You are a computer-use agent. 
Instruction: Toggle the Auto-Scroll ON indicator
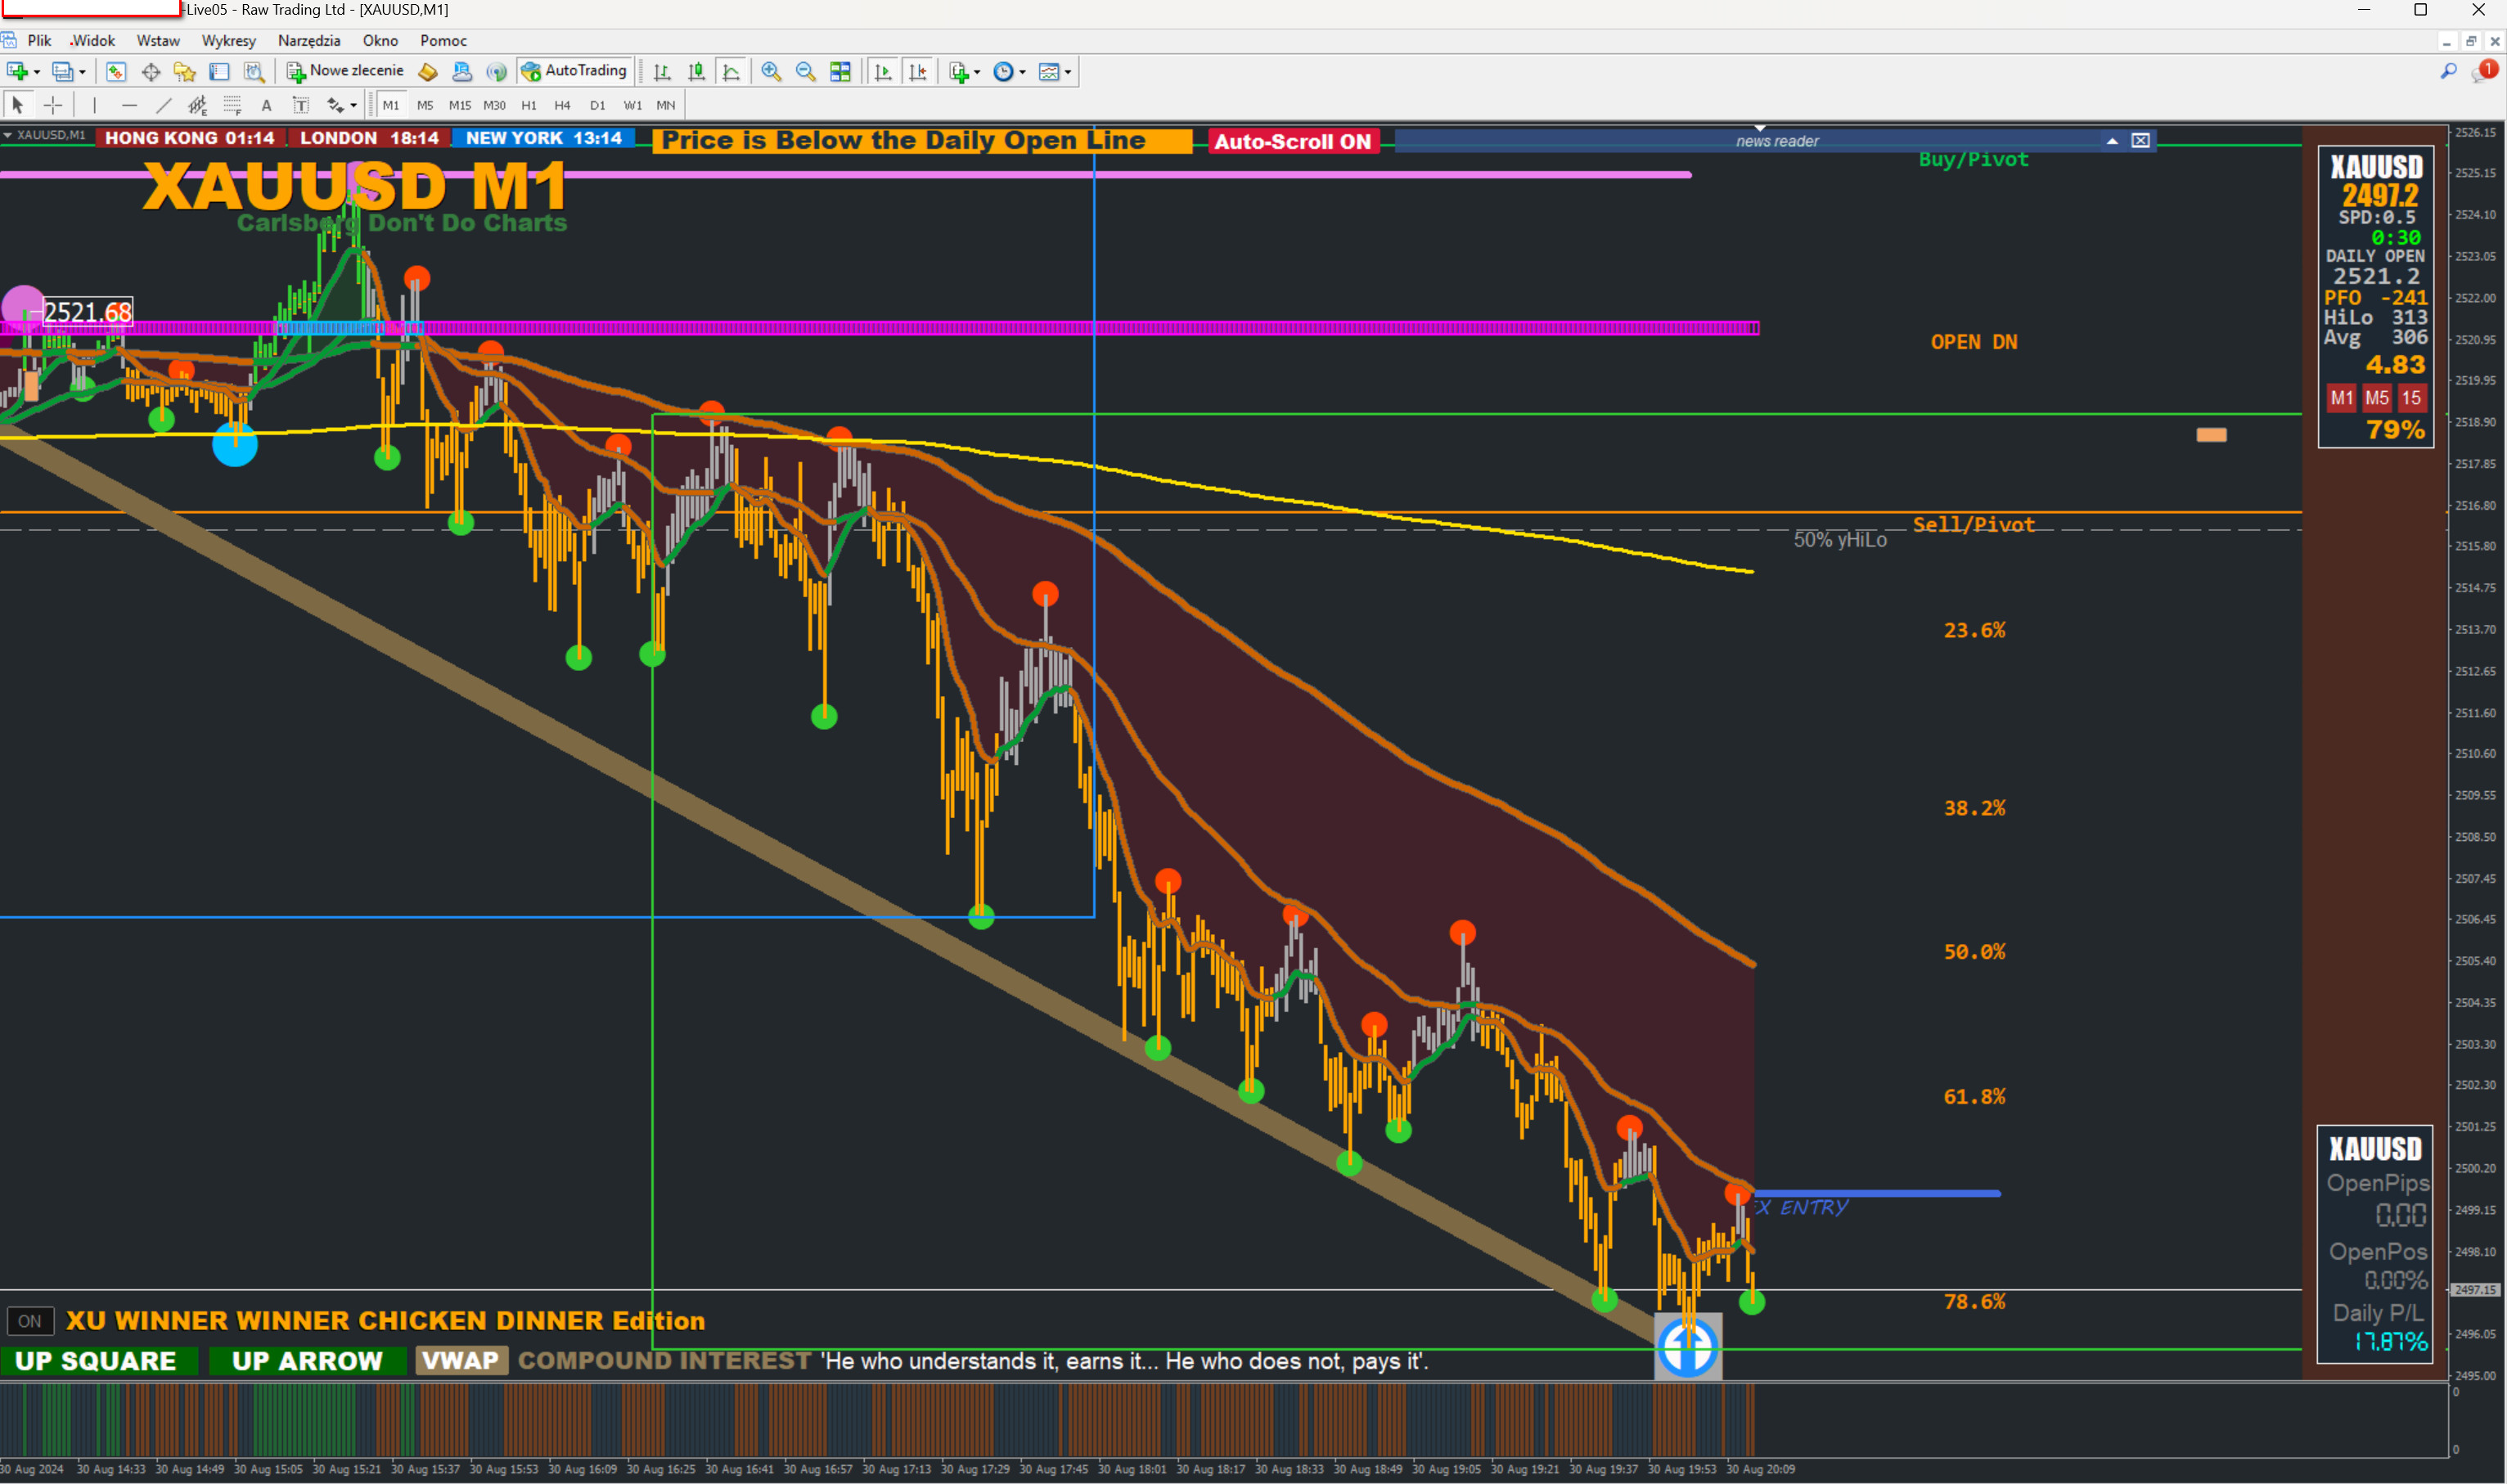pos(1292,141)
